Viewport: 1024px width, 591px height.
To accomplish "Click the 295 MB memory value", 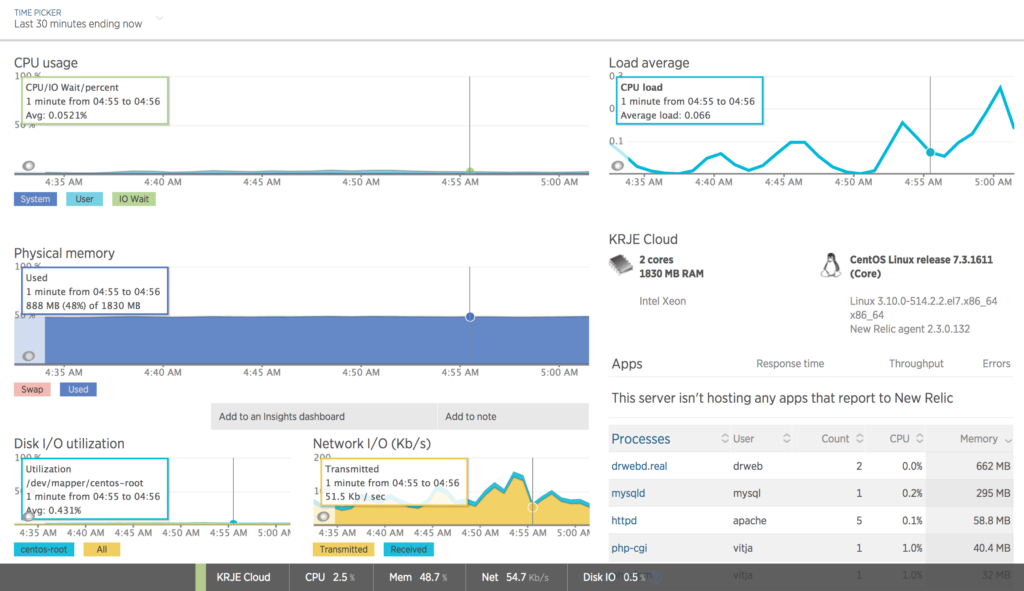I will (993, 493).
